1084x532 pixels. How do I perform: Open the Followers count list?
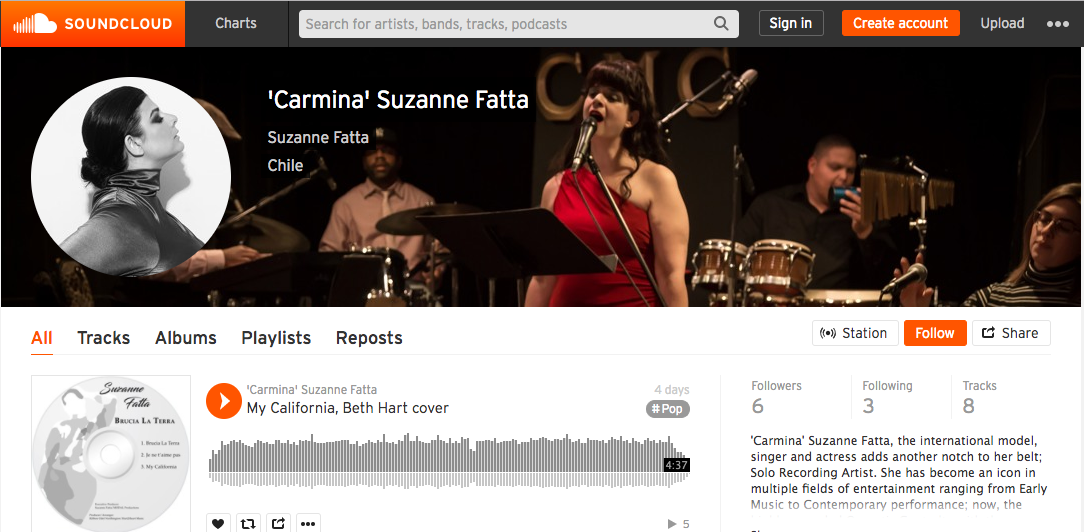(x=776, y=397)
